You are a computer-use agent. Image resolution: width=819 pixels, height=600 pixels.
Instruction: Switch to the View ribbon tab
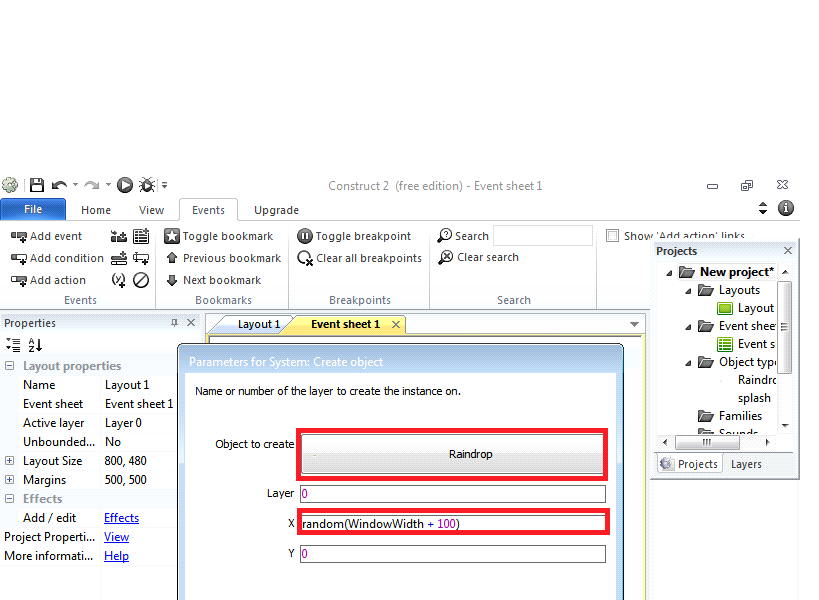tap(151, 210)
